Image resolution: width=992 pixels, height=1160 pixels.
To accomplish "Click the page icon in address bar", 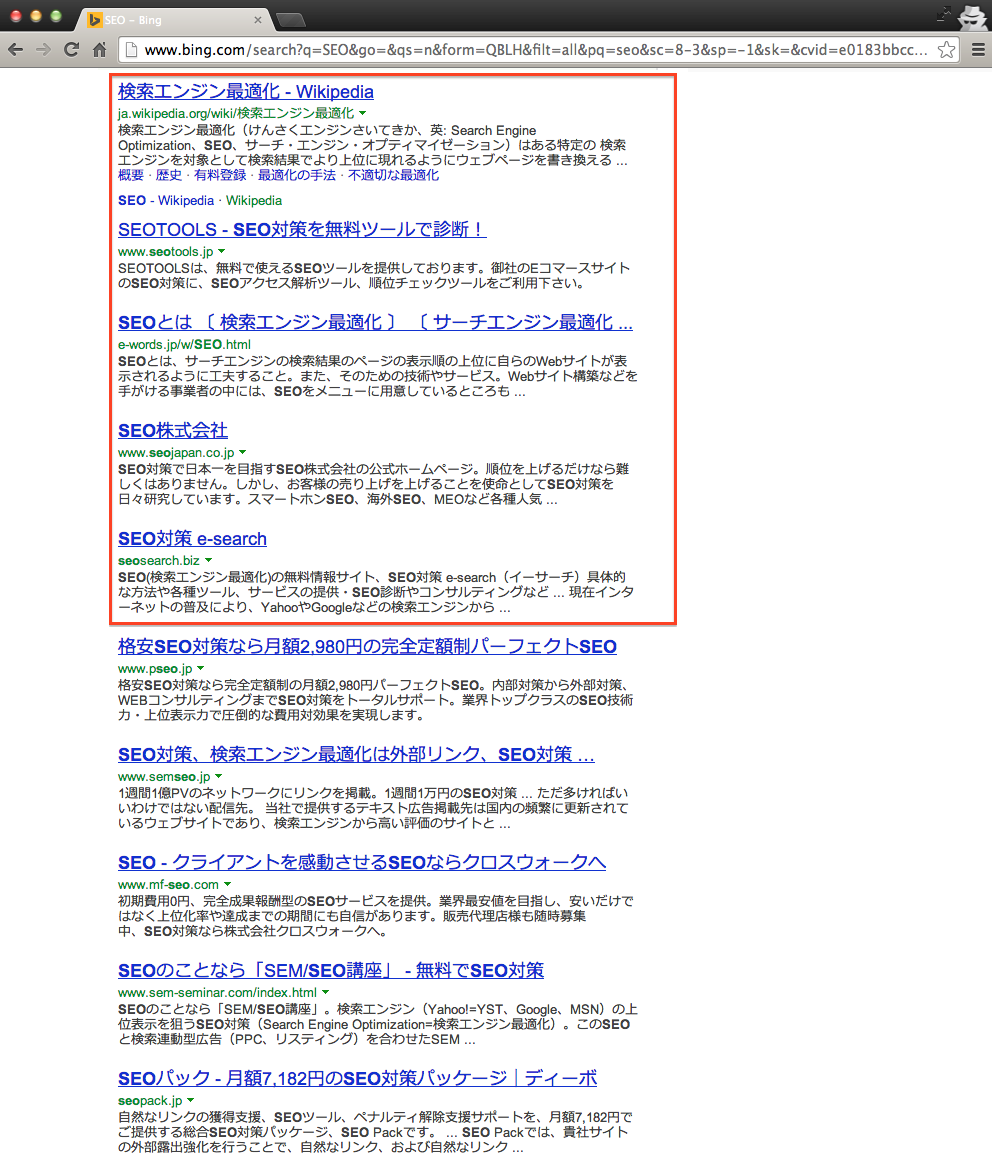I will point(131,50).
